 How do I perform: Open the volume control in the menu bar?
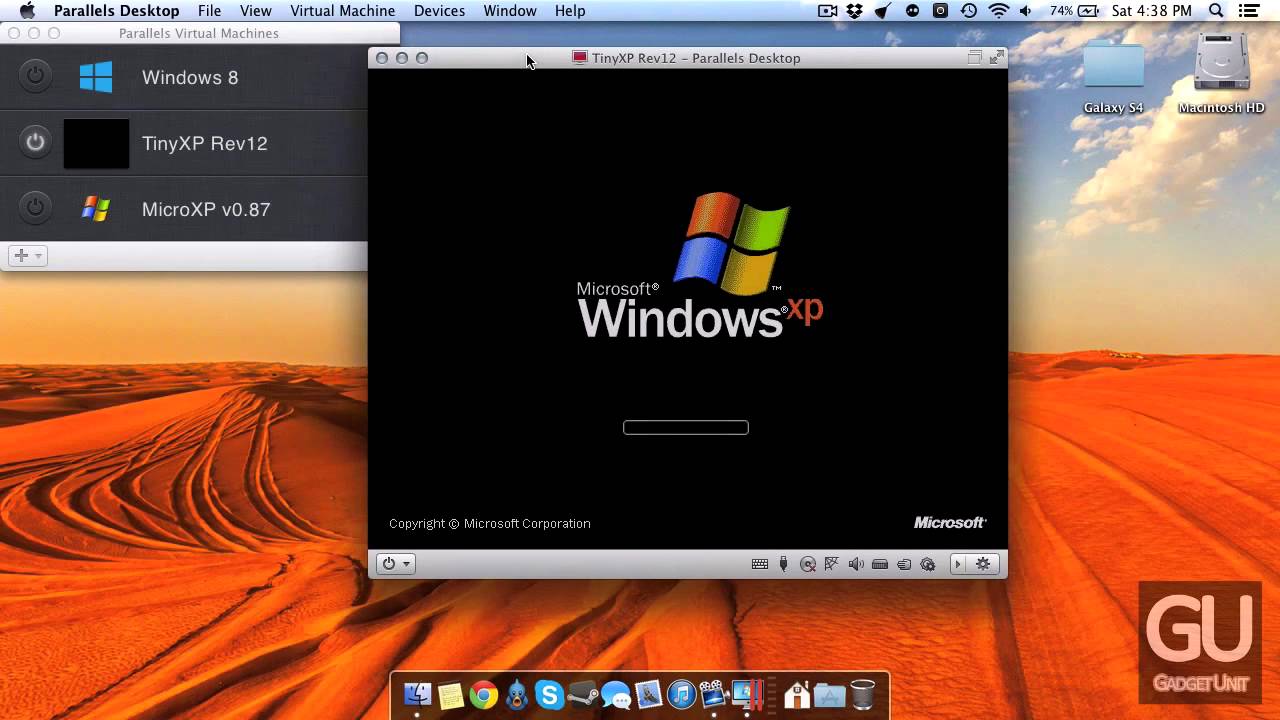pos(1028,11)
